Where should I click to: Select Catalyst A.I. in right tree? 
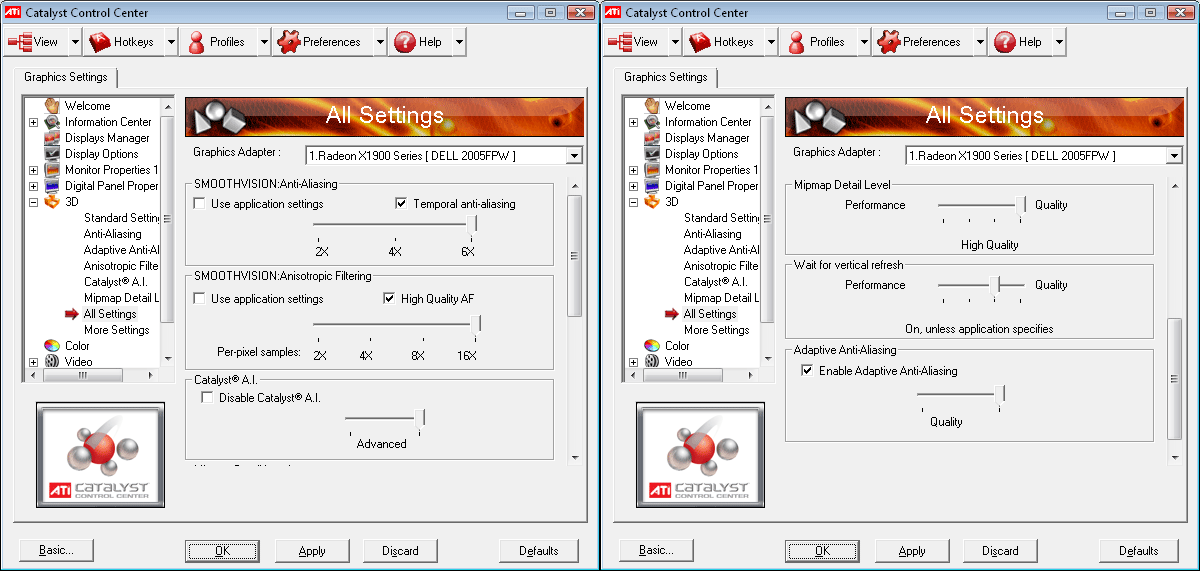[716, 282]
